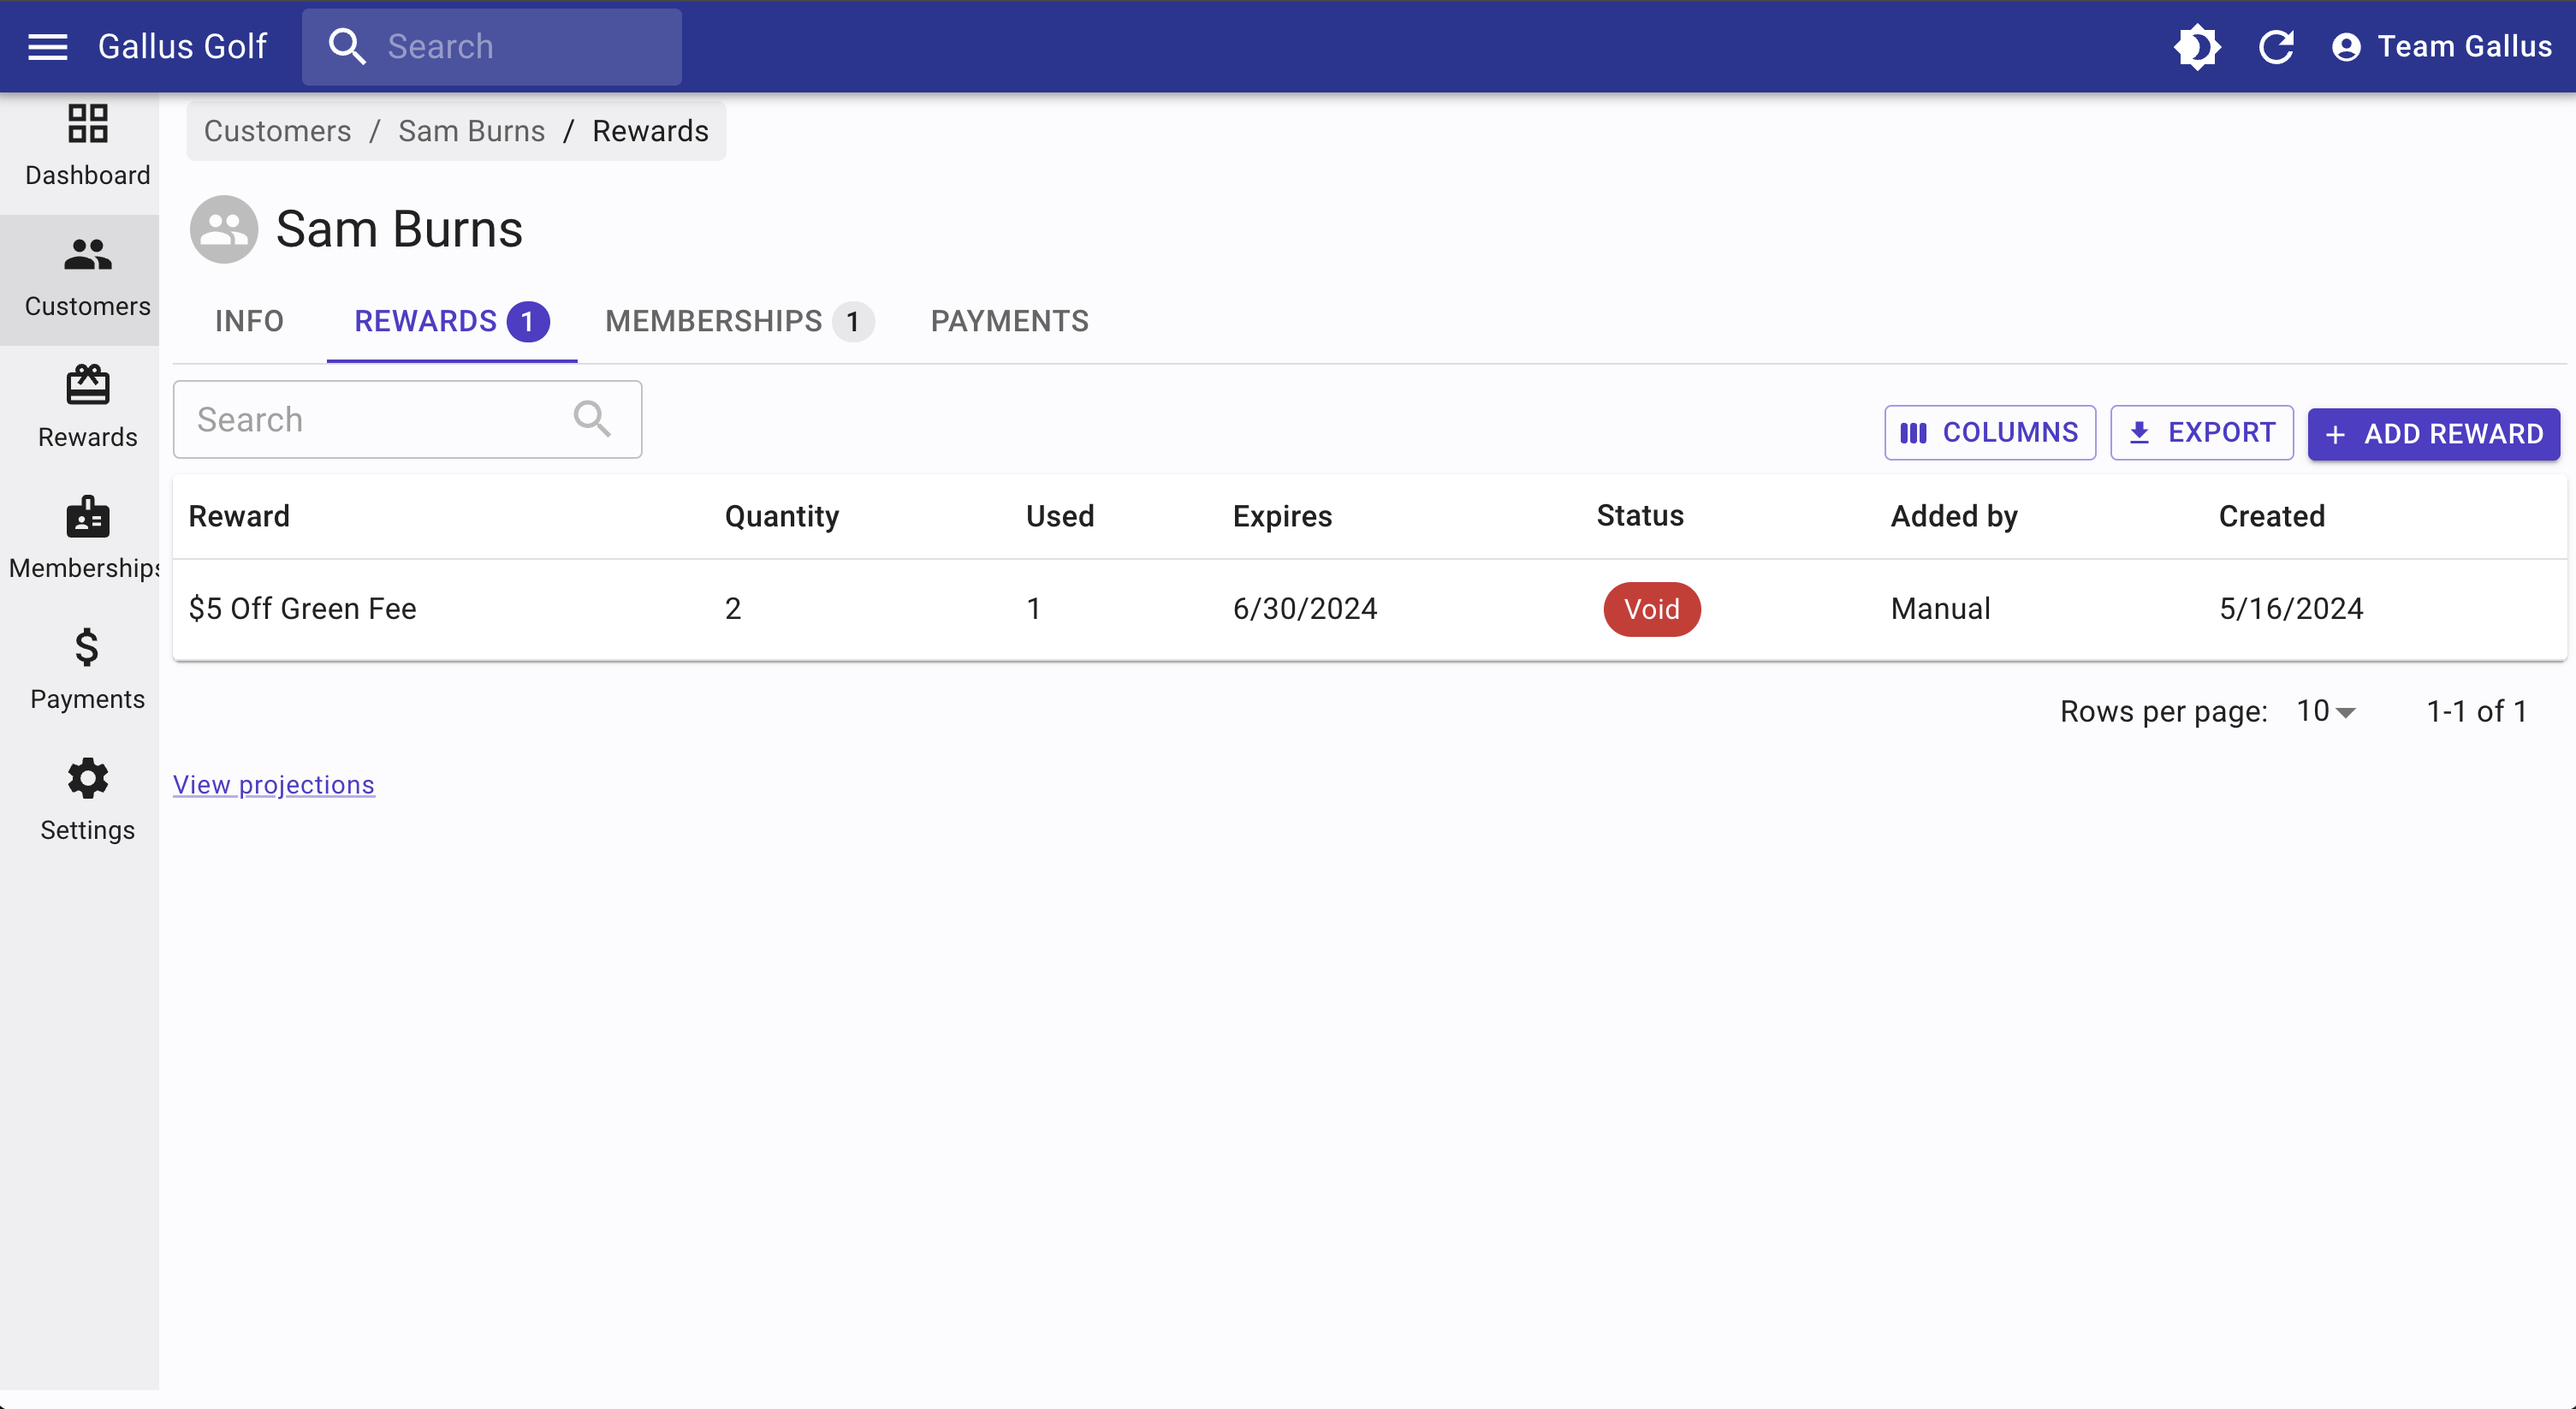The height and width of the screenshot is (1409, 2576).
Task: Click the 6/30/2024 expires cell
Action: [x=1305, y=608]
